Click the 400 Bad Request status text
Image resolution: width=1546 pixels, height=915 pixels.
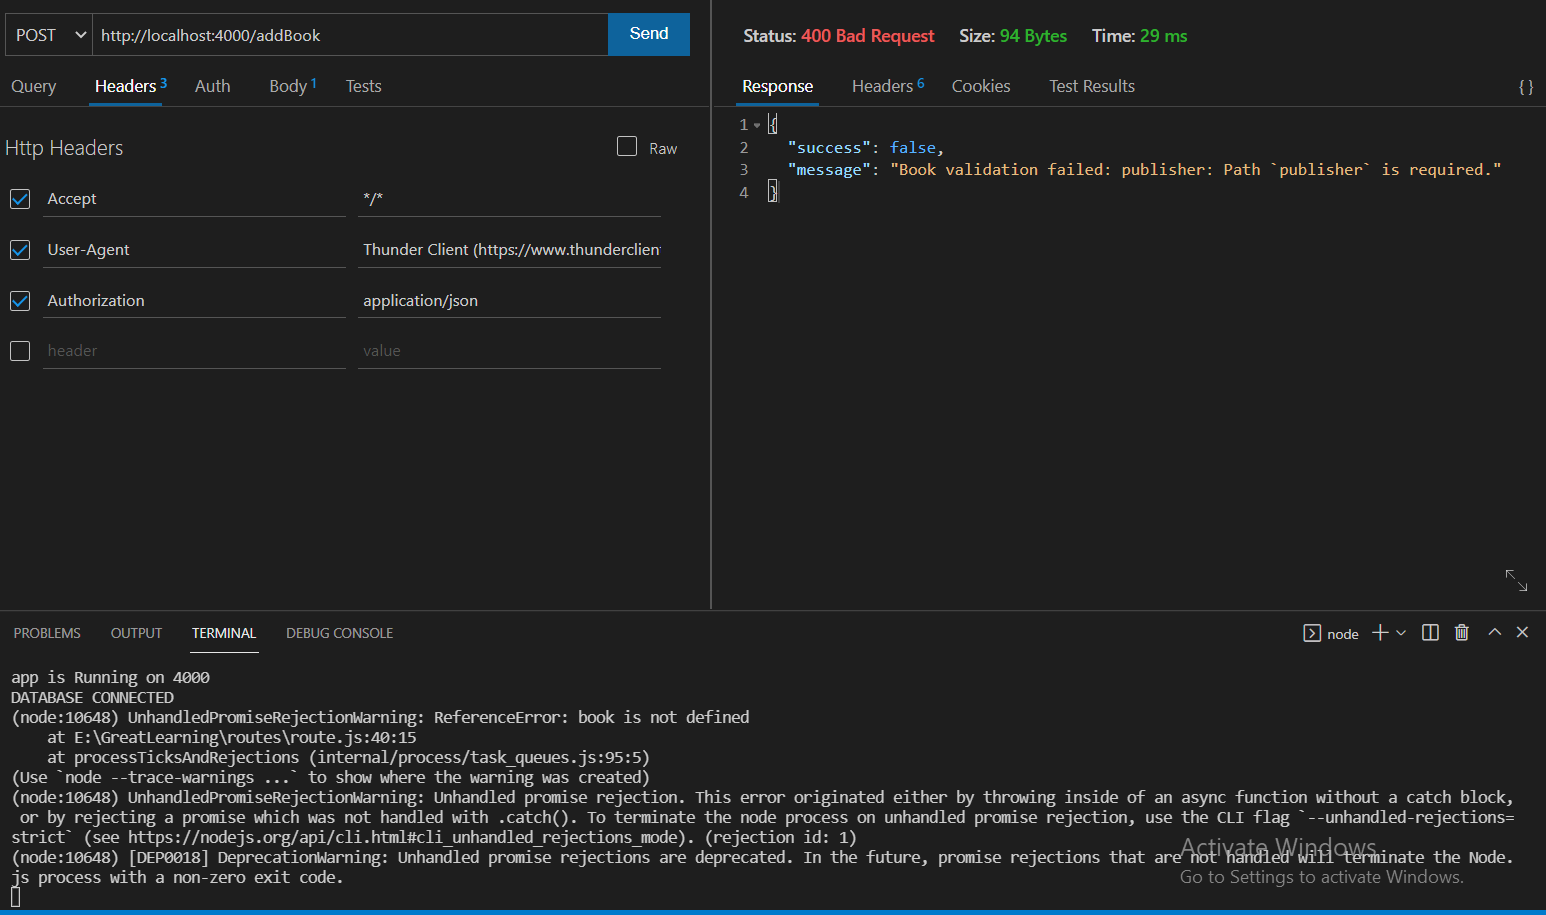[868, 36]
